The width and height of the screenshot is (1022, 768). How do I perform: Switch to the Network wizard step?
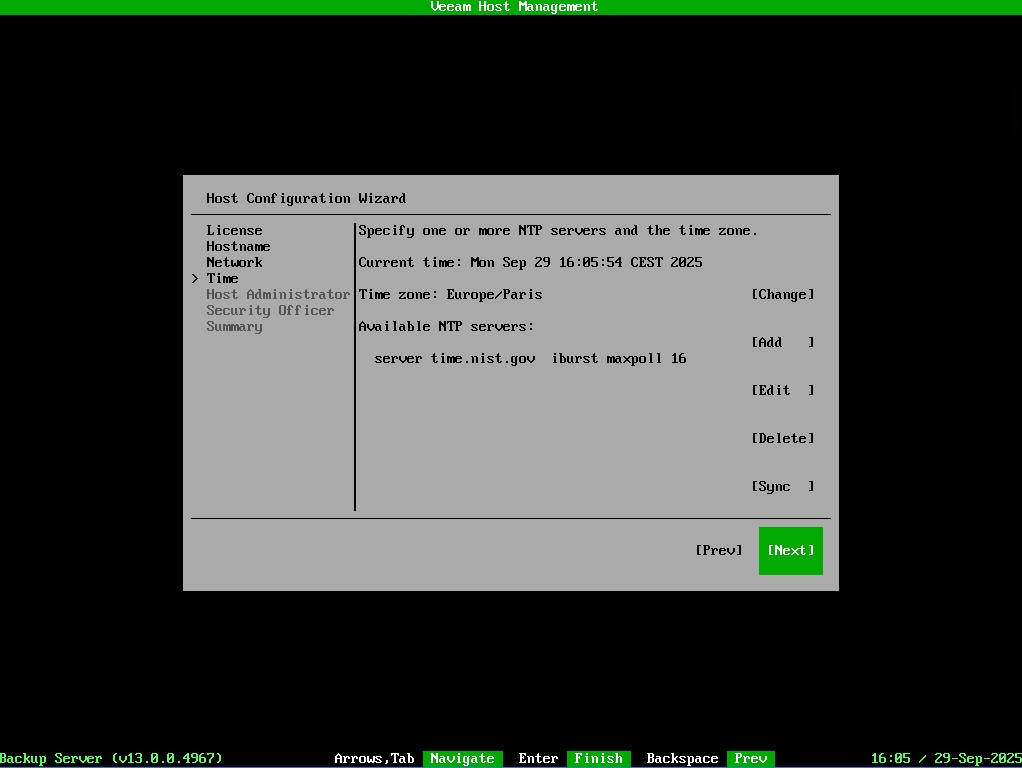click(234, 262)
